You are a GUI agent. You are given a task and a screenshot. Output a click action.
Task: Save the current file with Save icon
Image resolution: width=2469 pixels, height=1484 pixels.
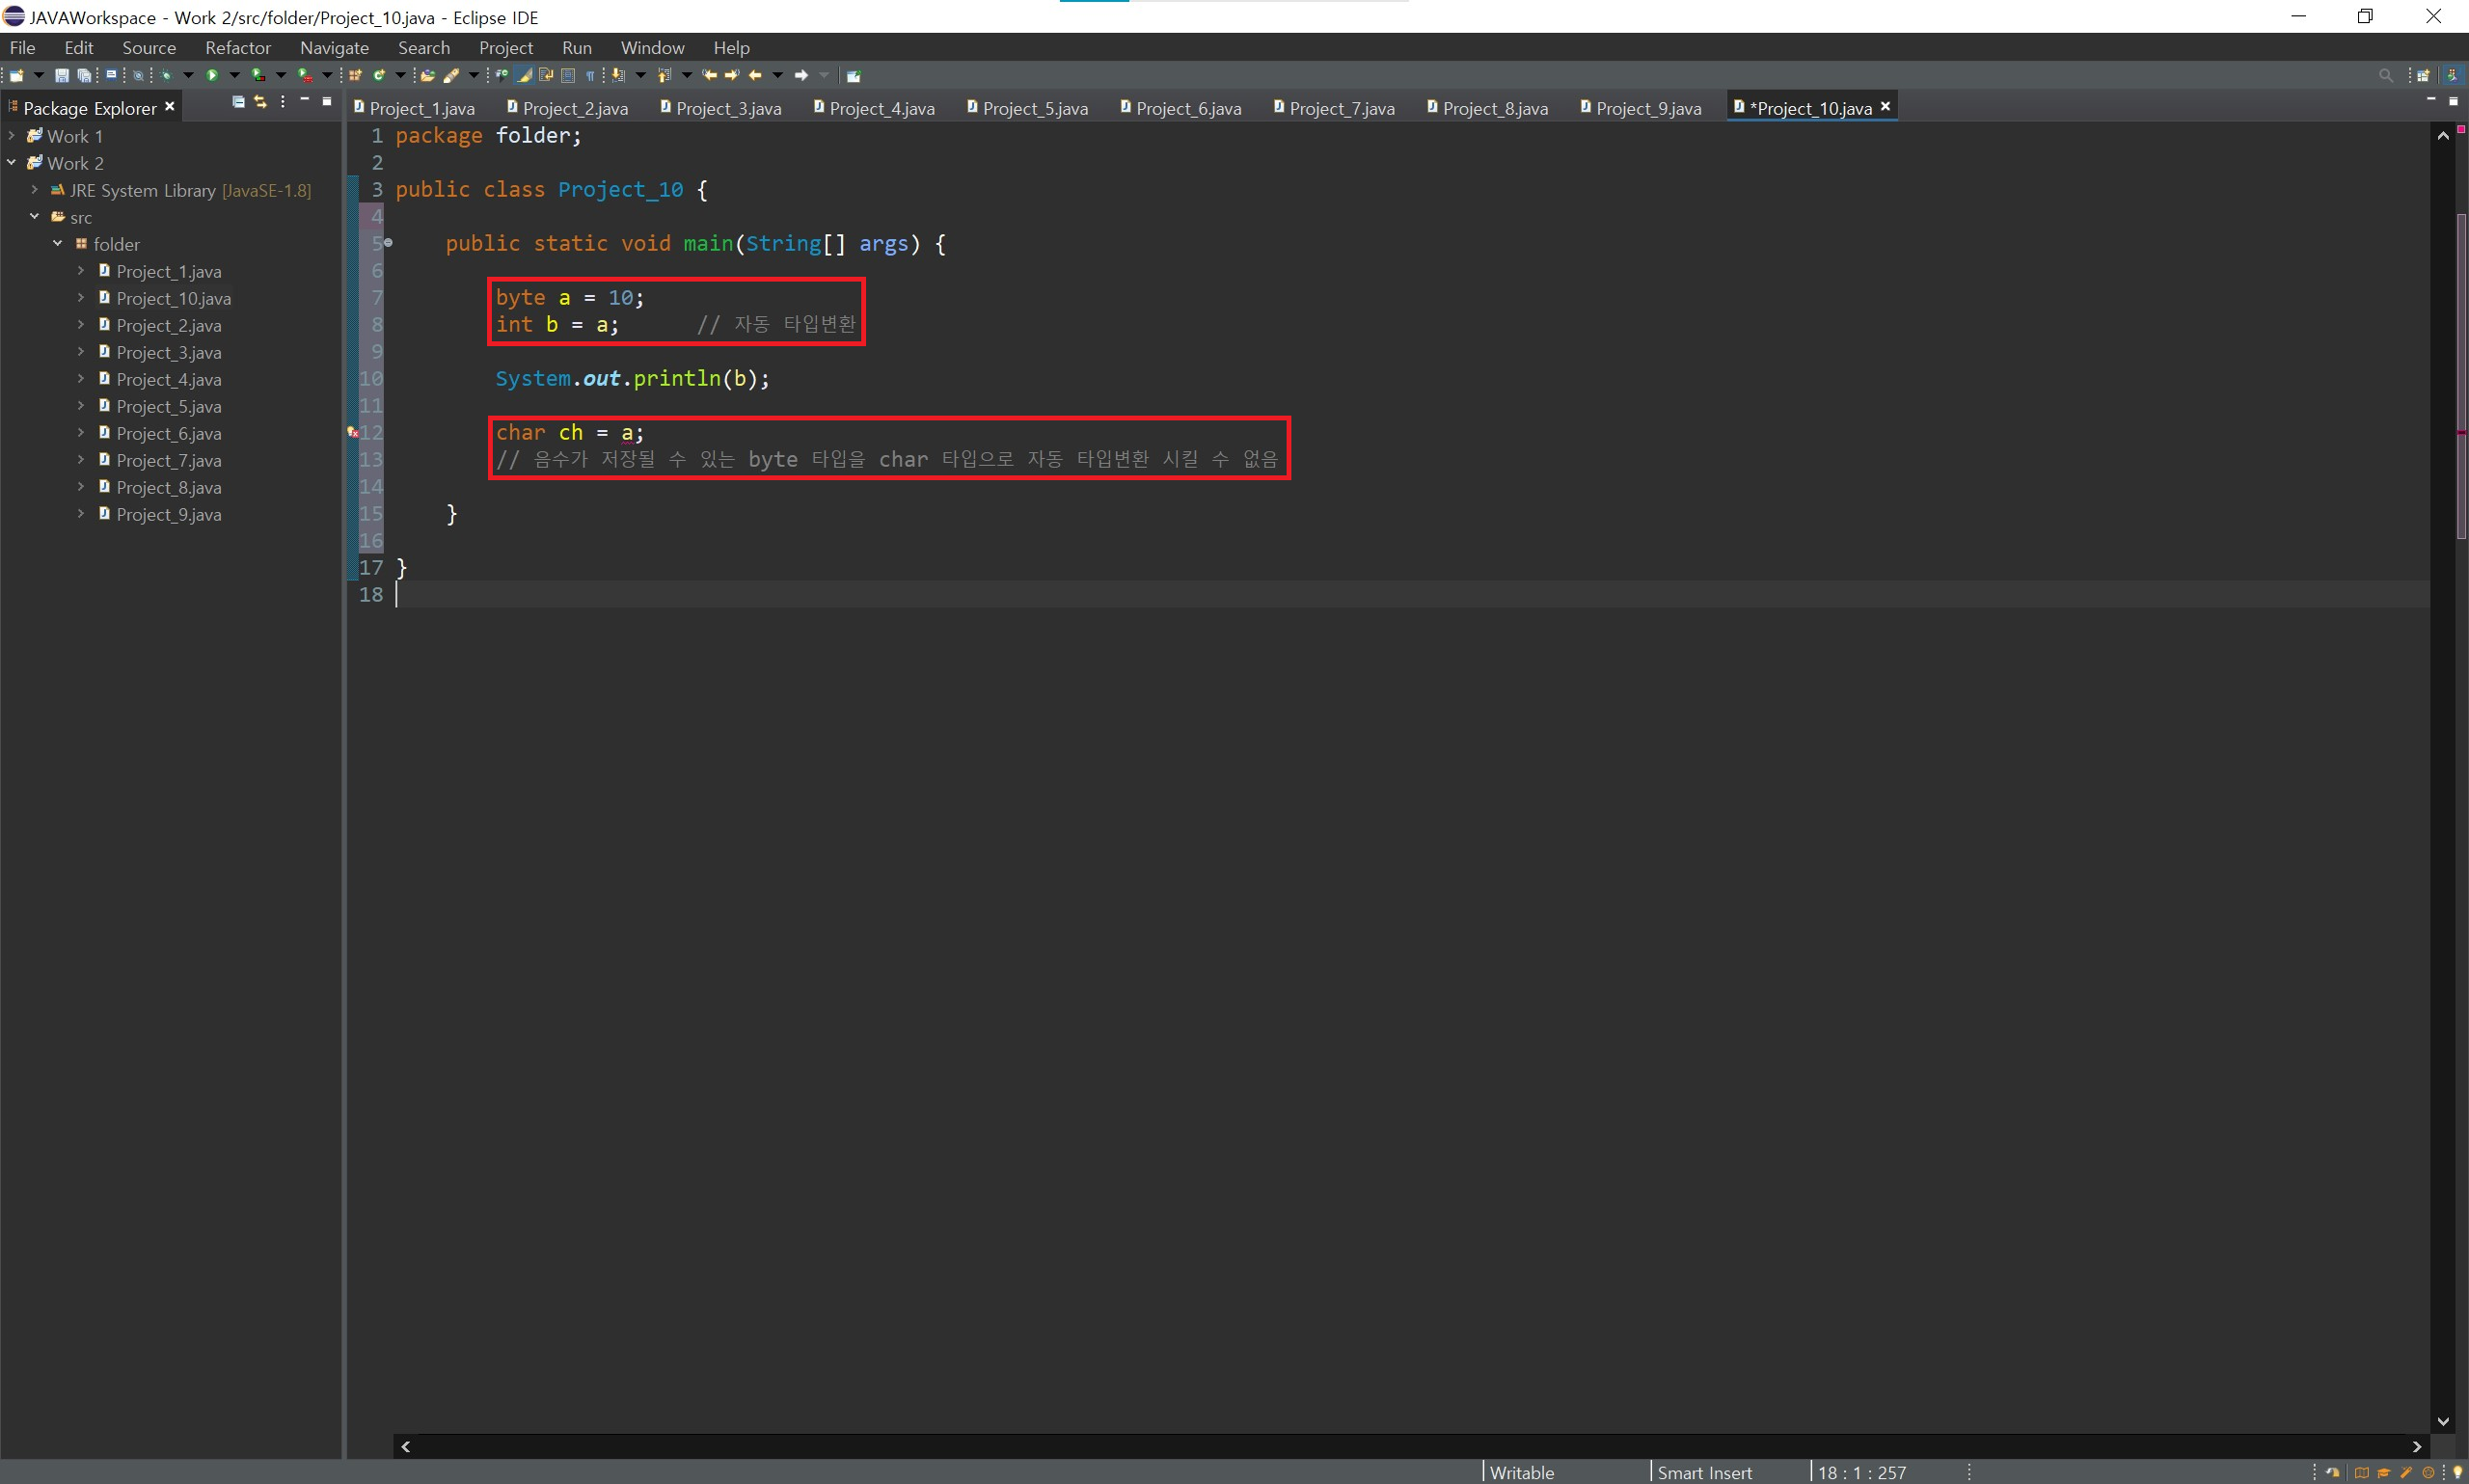62,75
